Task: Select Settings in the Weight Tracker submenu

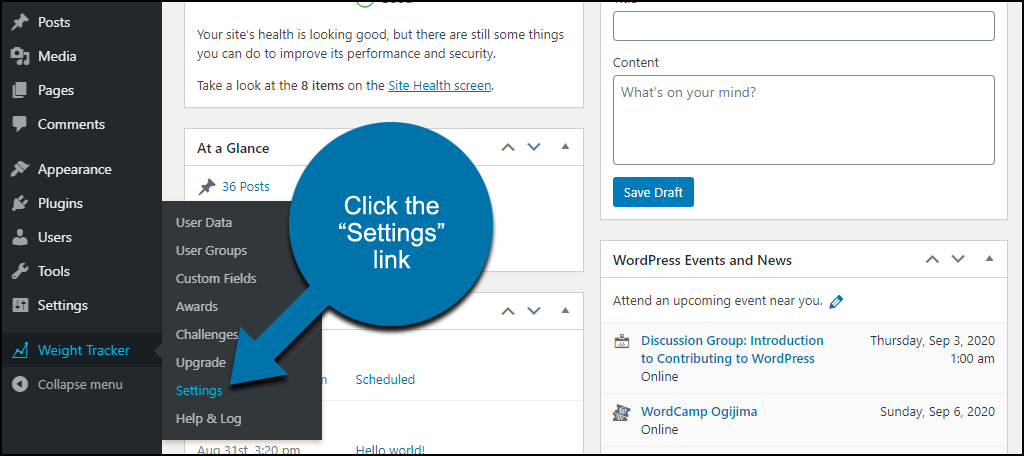Action: [199, 391]
